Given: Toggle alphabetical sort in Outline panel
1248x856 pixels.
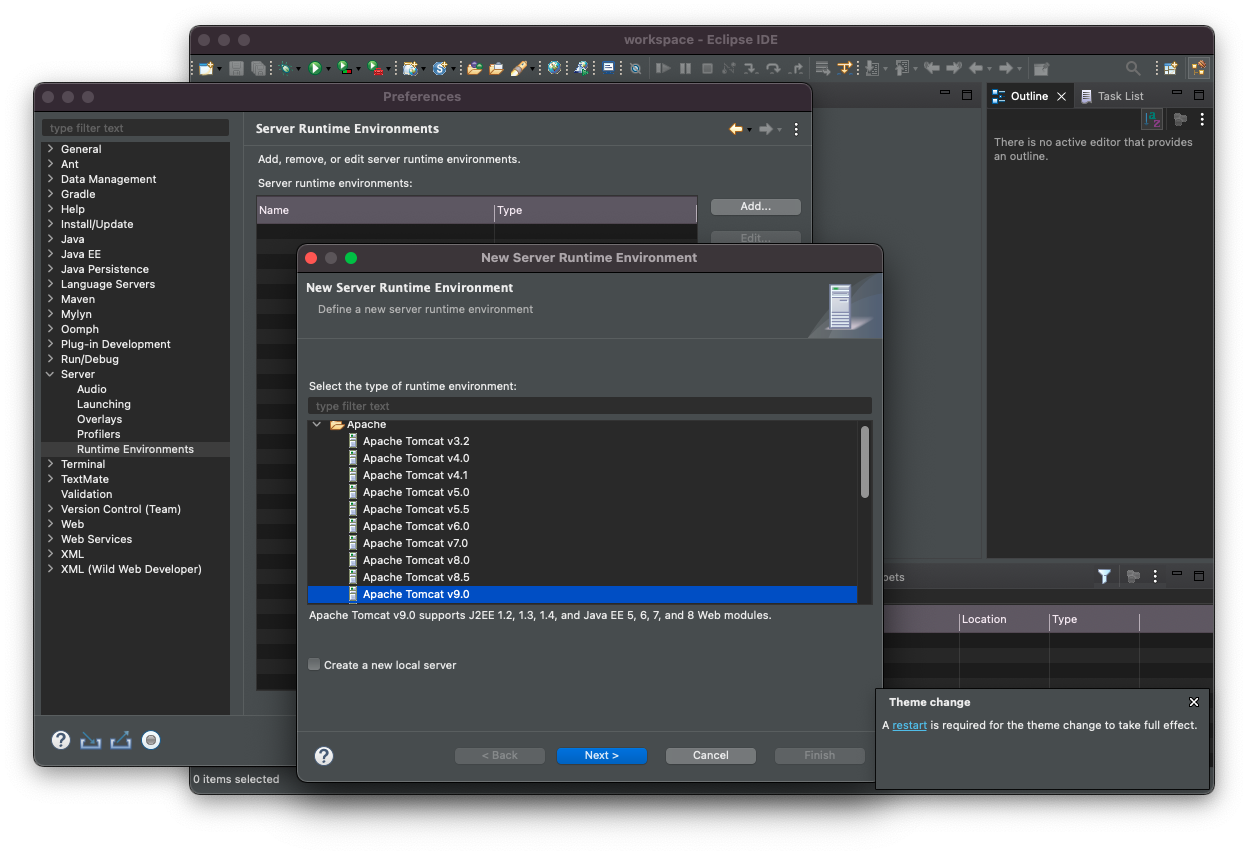Looking at the screenshot, I should pyautogui.click(x=1152, y=119).
